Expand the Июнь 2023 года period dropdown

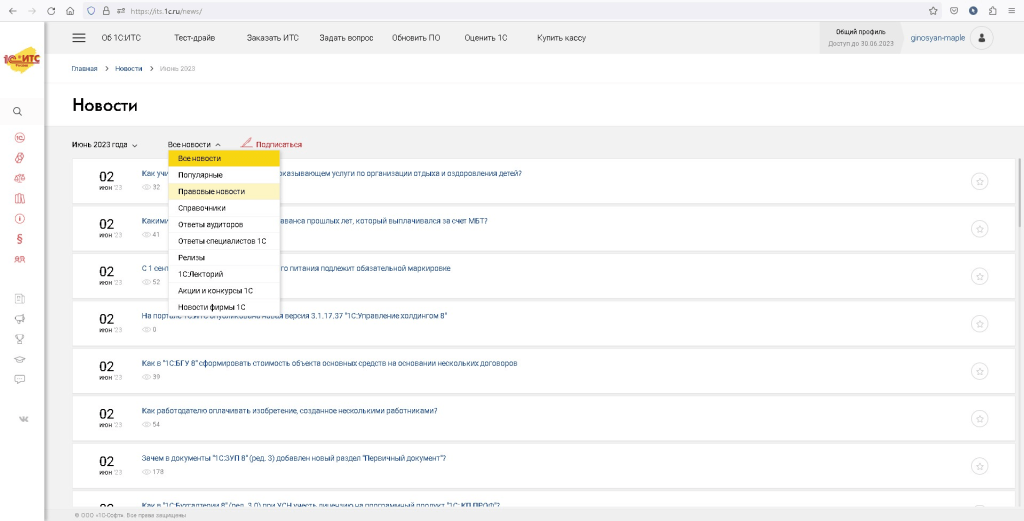click(x=105, y=145)
